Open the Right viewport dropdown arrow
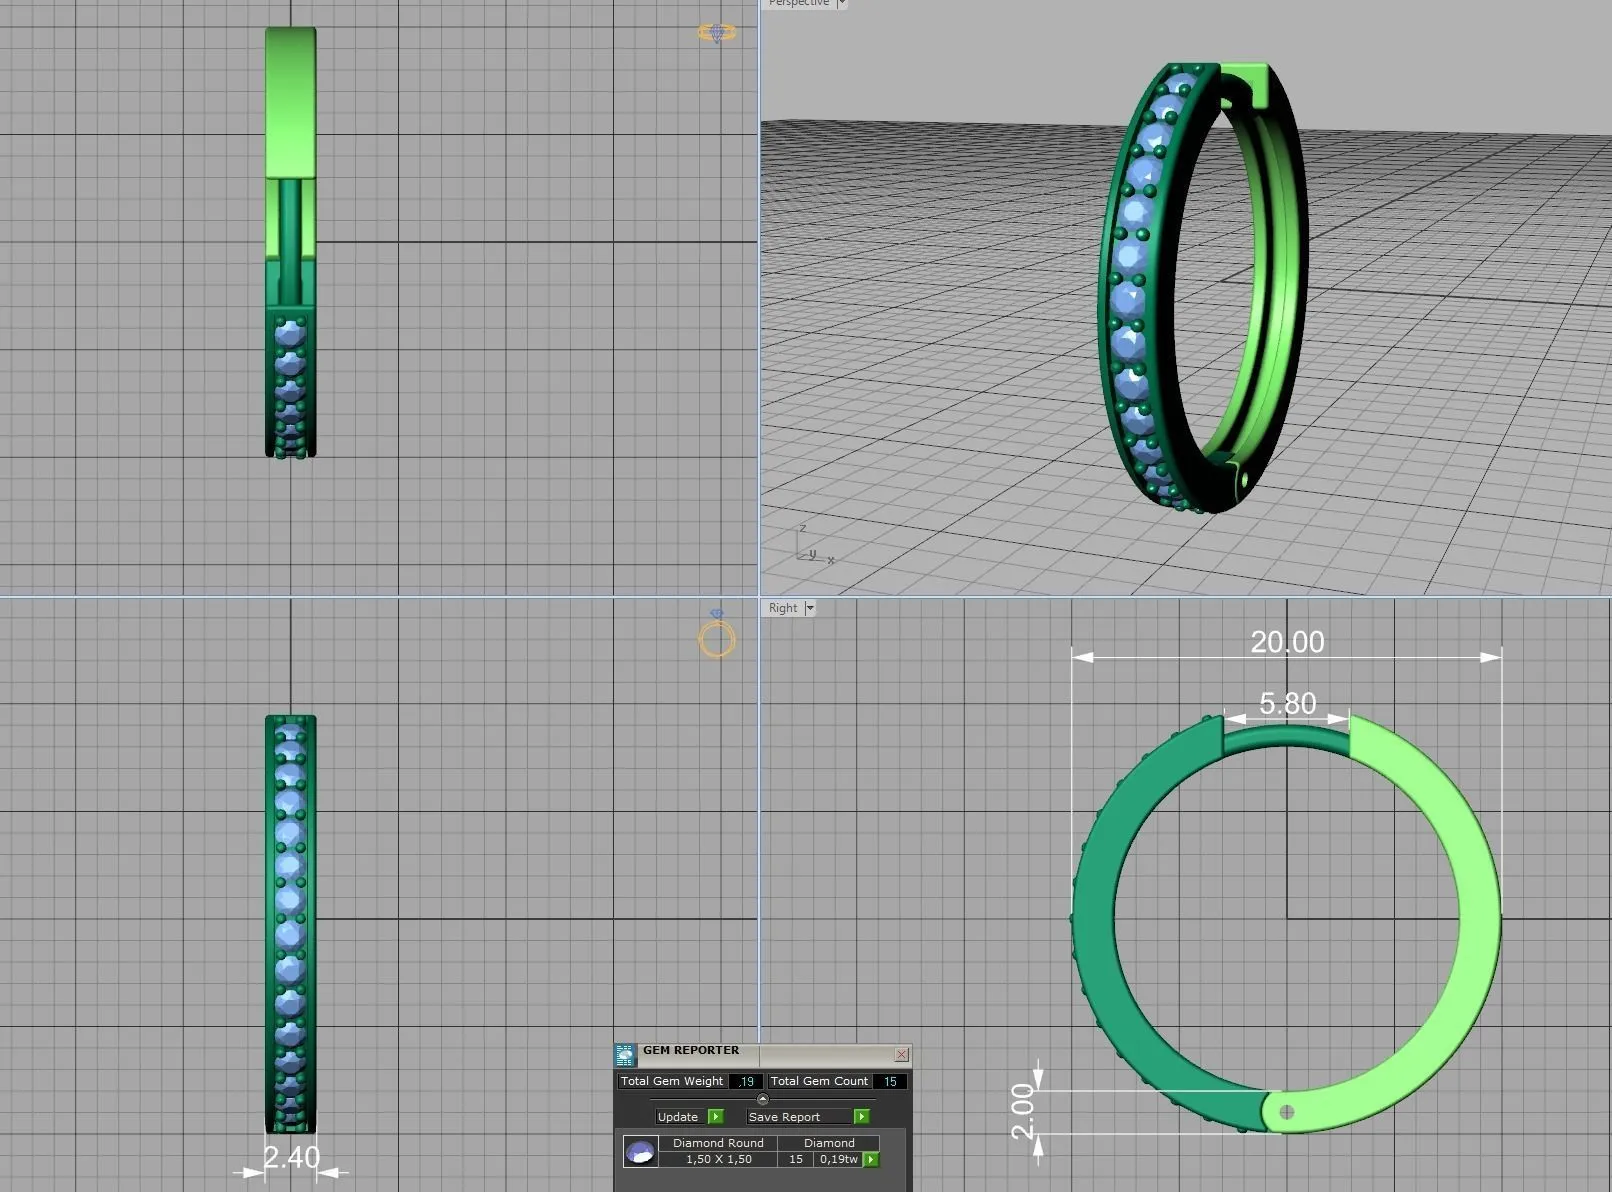 click(x=810, y=608)
